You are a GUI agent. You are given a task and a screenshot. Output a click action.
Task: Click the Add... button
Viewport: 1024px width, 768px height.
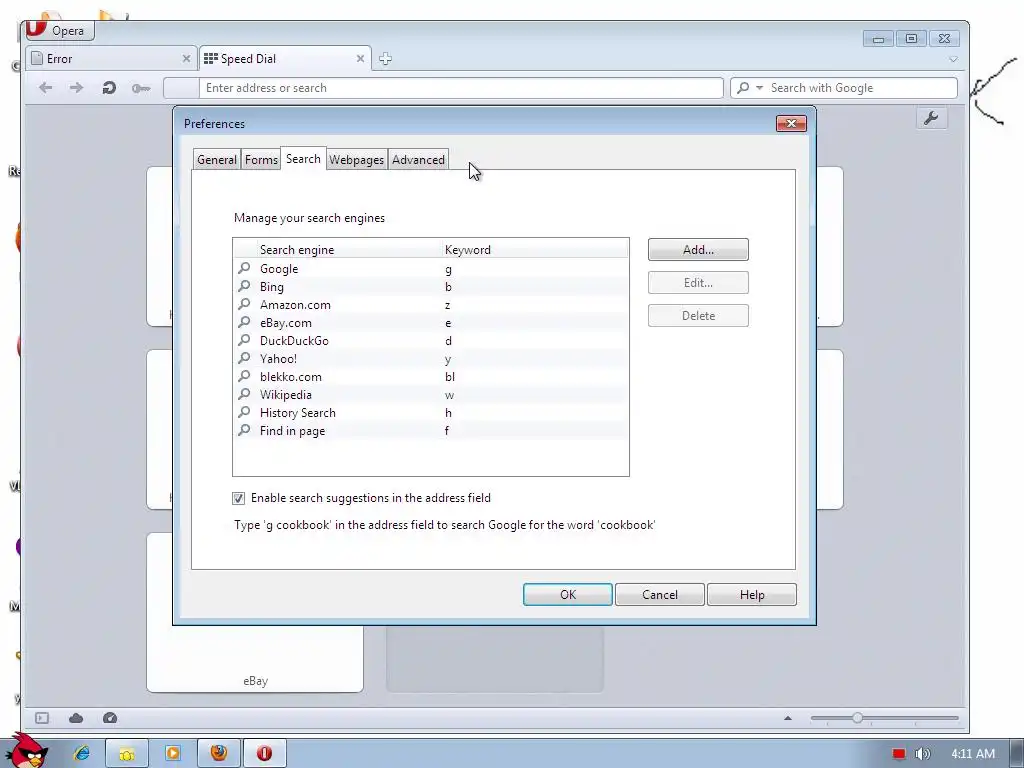(x=698, y=249)
